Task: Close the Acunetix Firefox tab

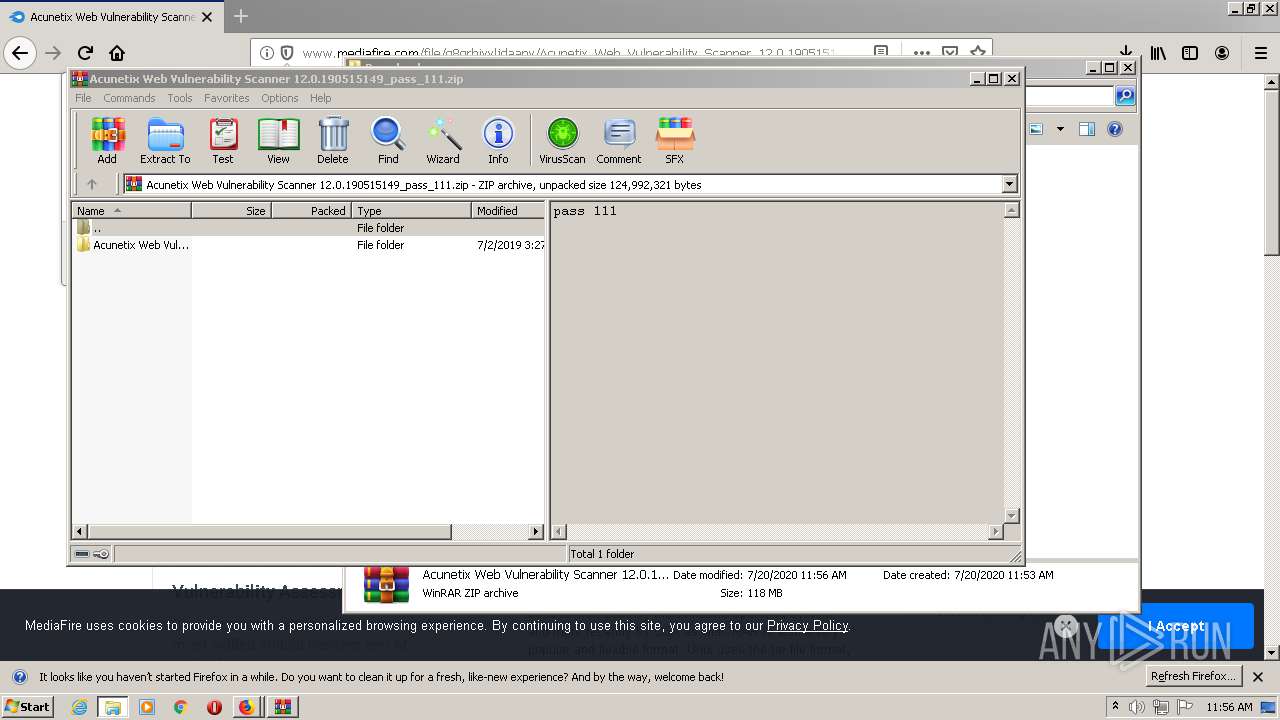Action: [x=207, y=17]
